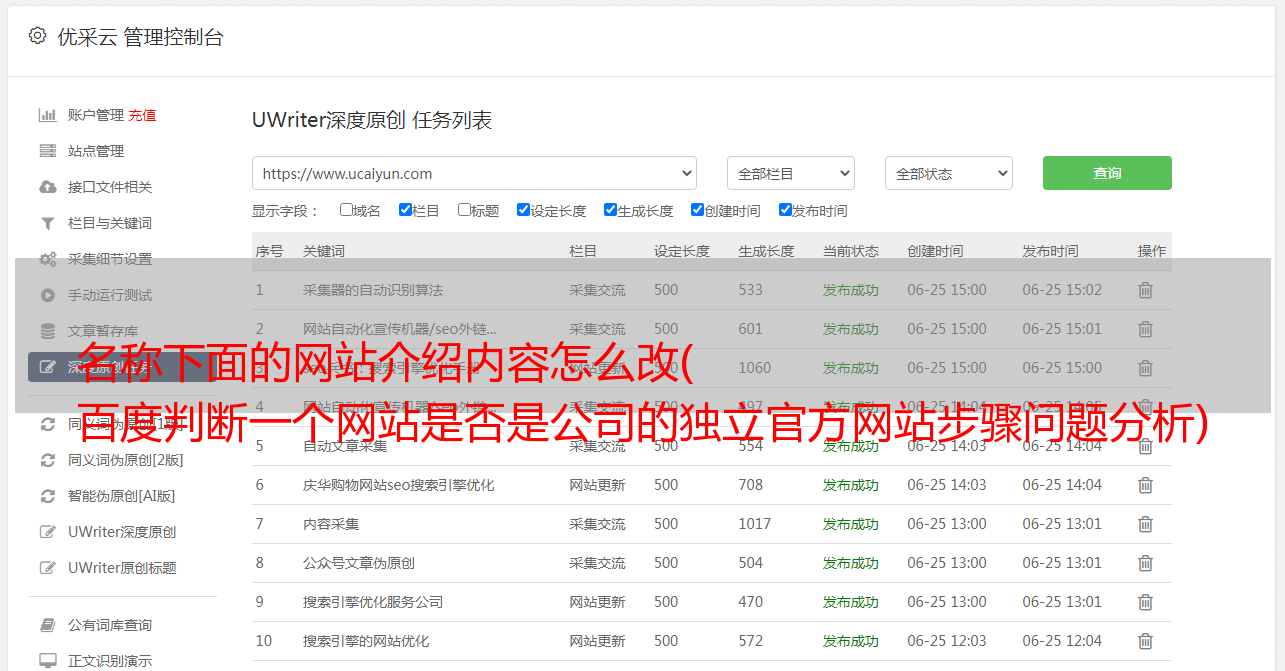Click the server icon for 站点管理

click(x=47, y=151)
